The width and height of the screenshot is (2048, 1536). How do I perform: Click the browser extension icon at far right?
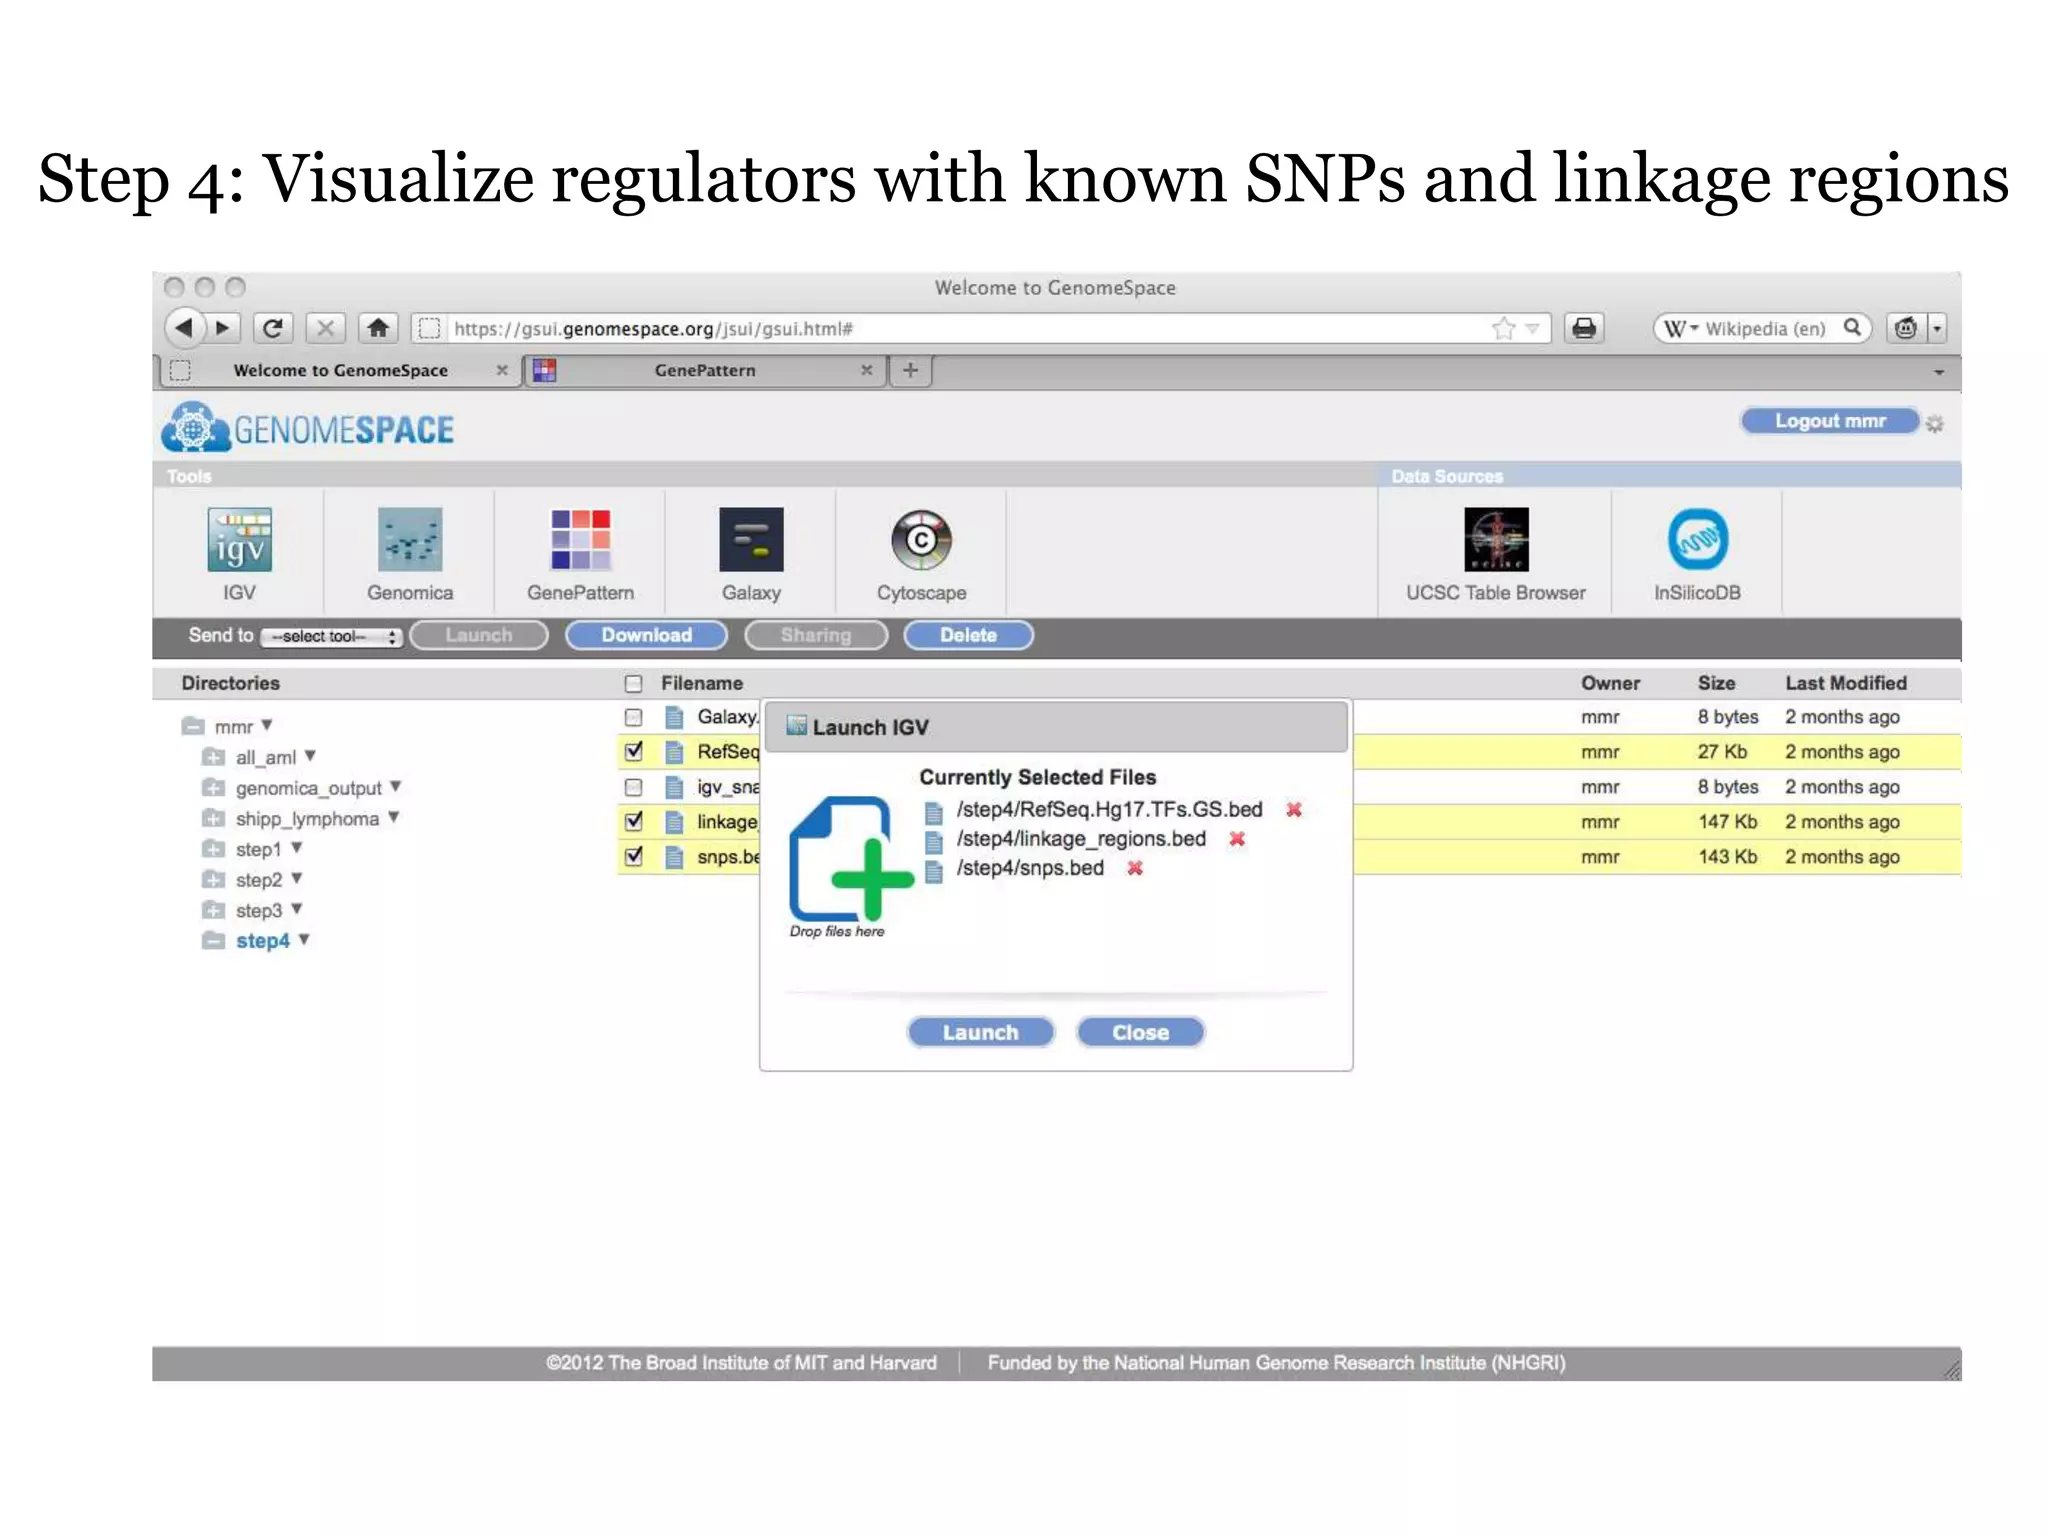[x=1906, y=328]
